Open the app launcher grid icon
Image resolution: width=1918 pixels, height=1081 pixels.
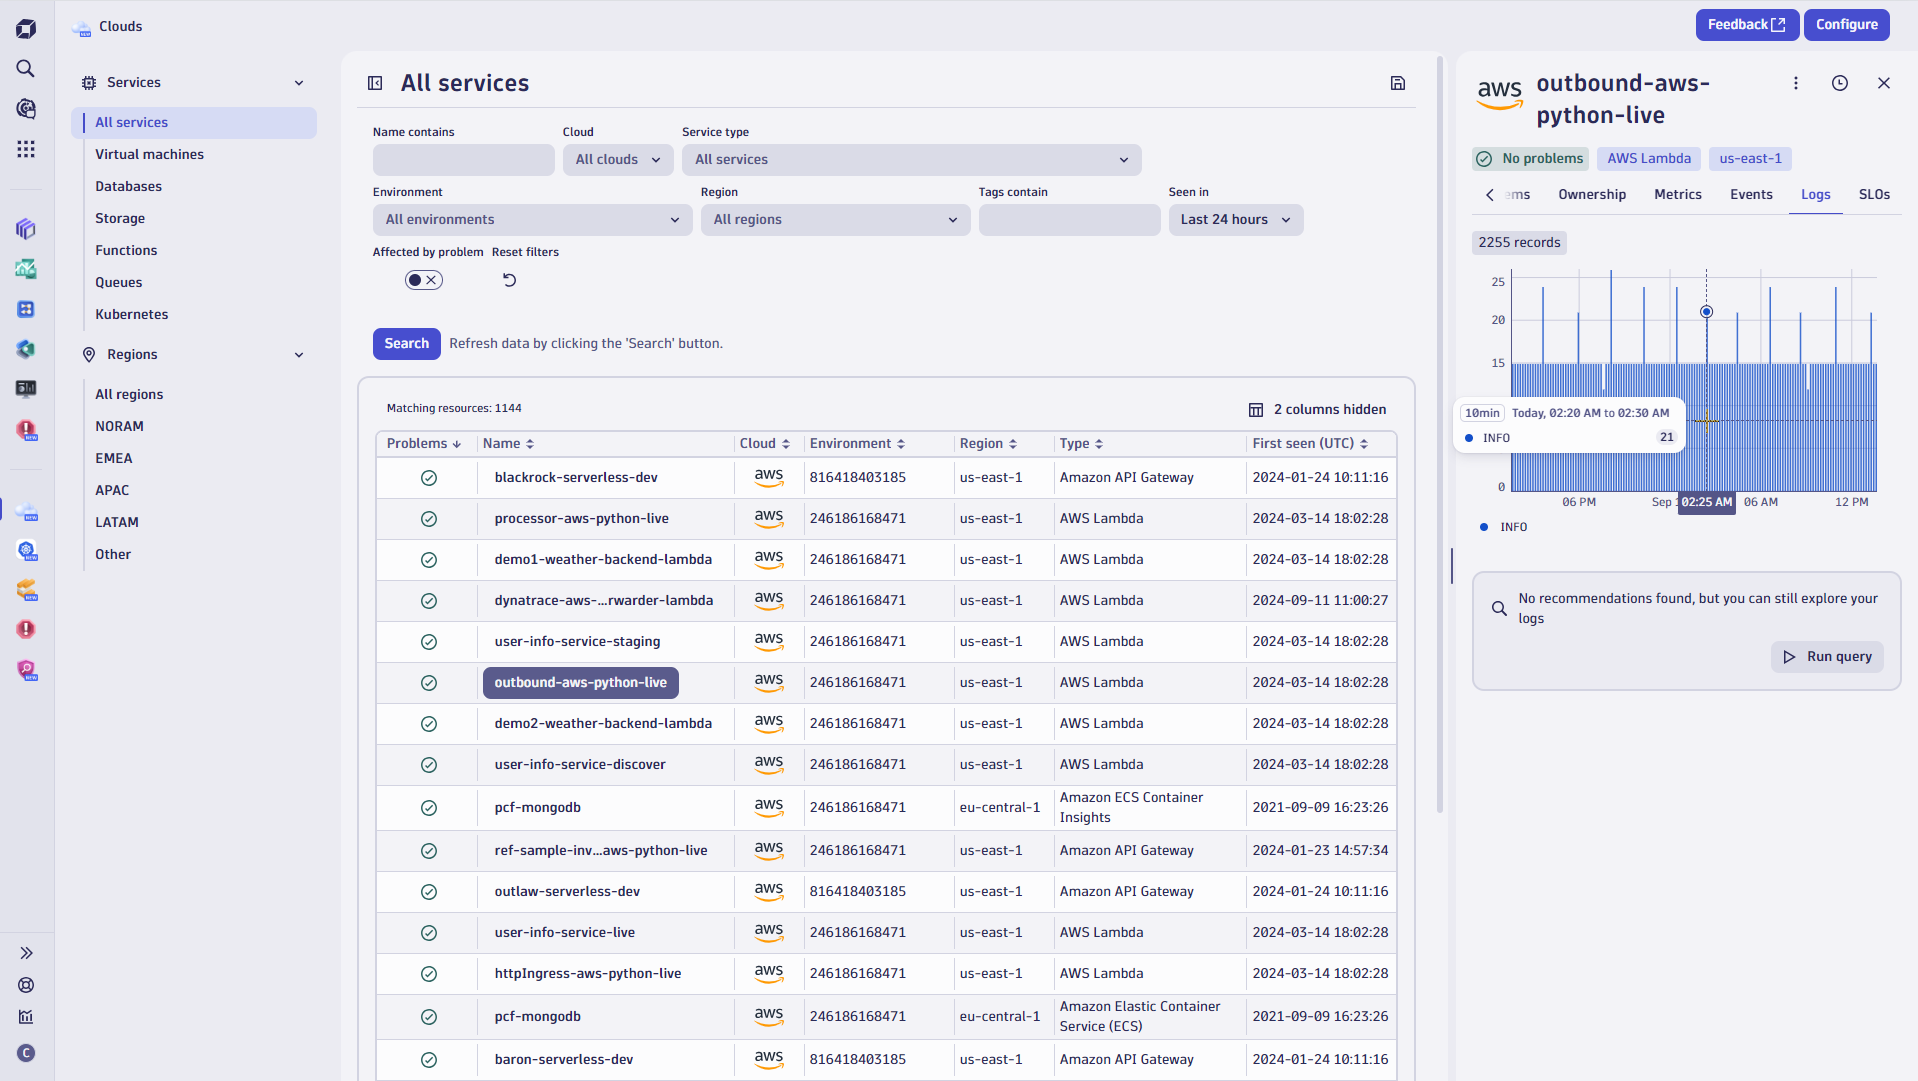(26, 149)
